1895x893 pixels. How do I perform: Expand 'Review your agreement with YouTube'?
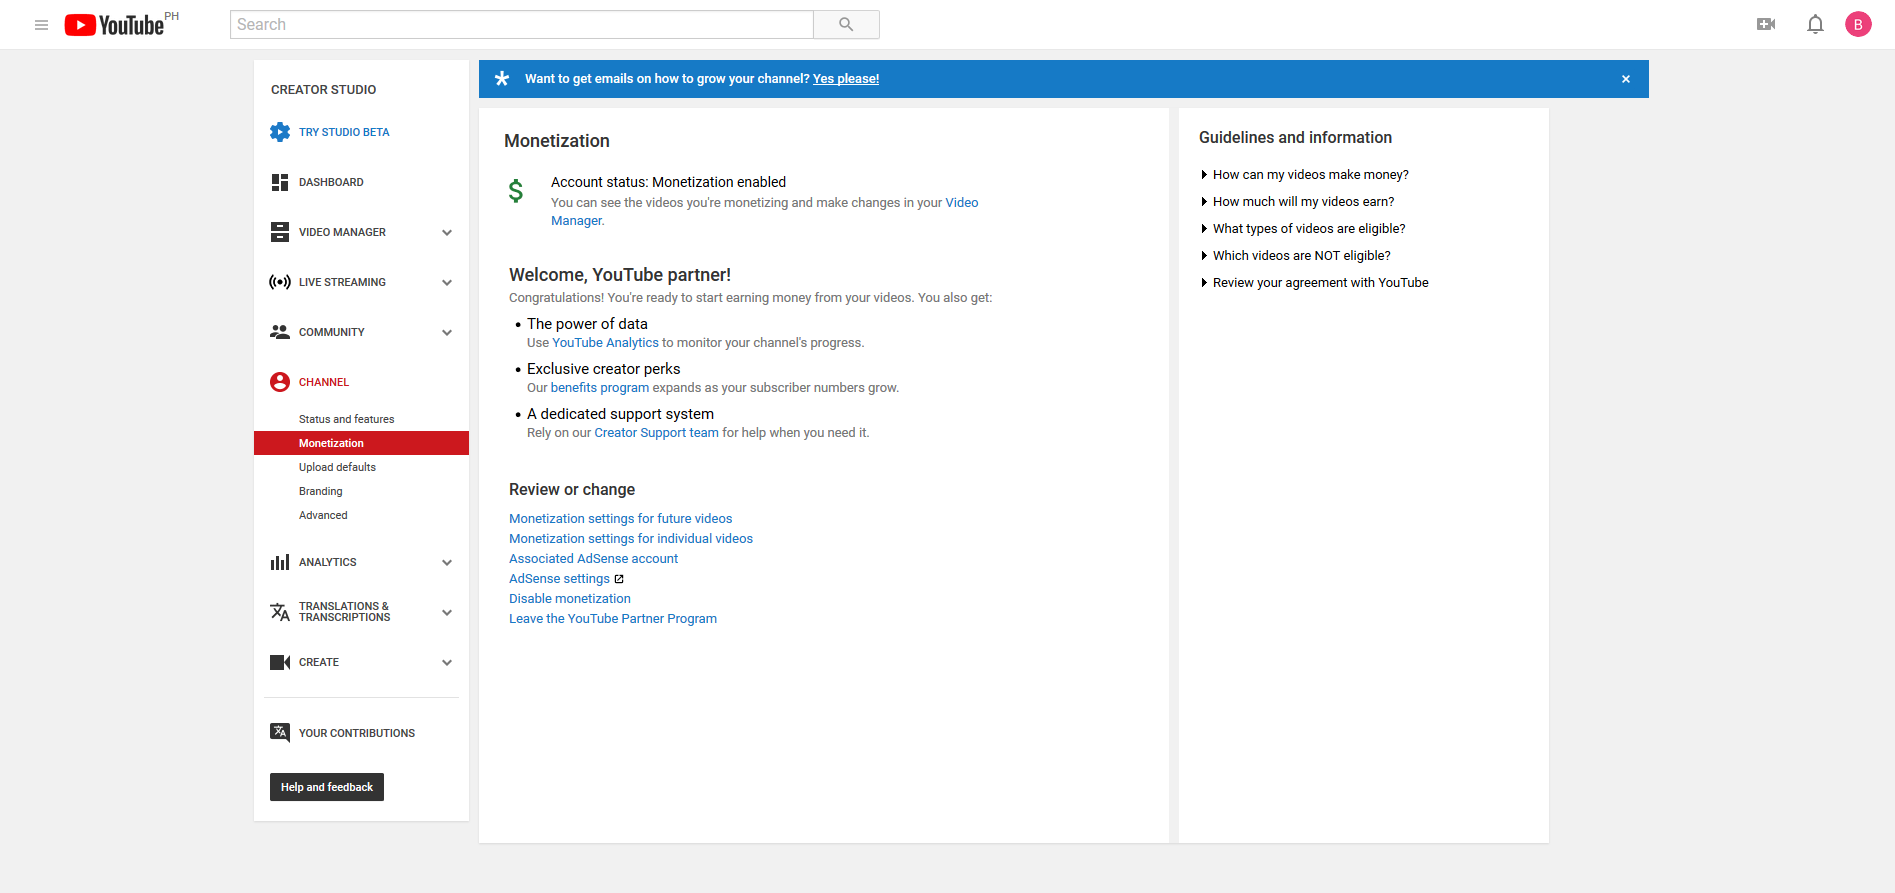[x=1315, y=283]
